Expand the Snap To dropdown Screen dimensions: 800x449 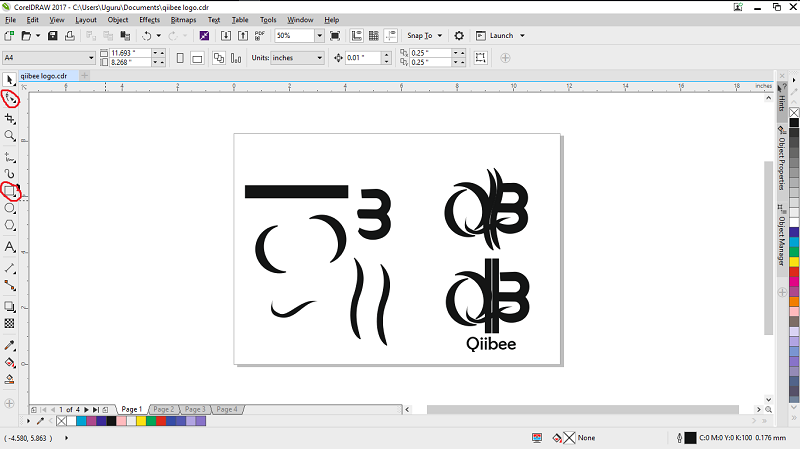click(440, 36)
